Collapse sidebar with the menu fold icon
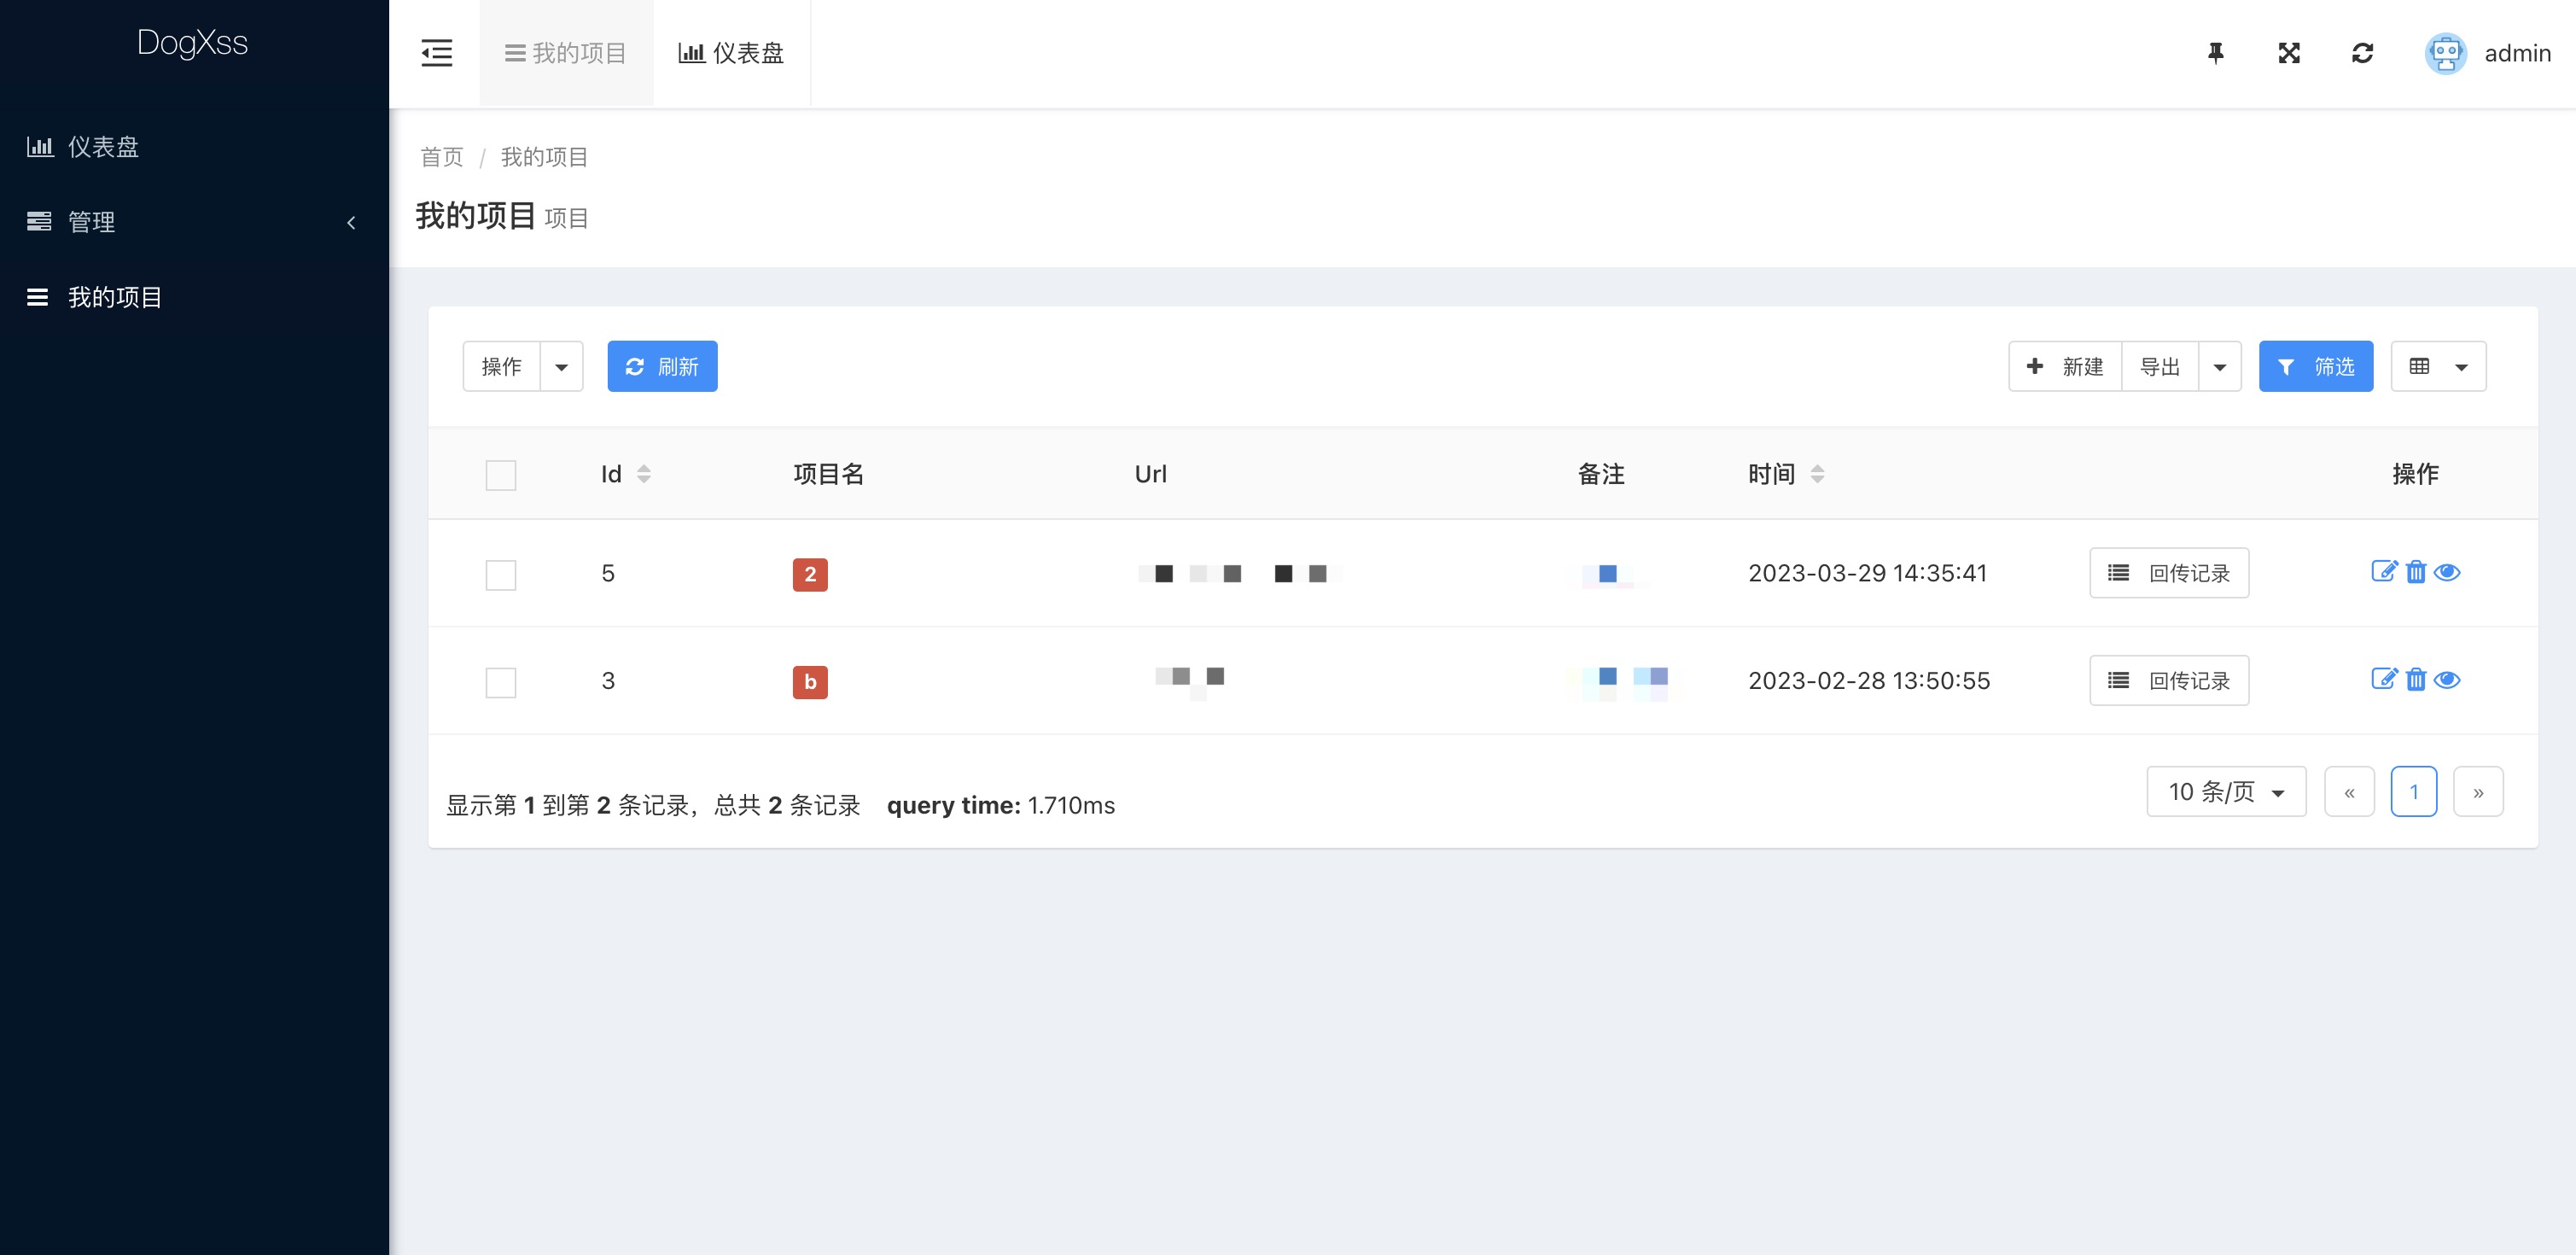This screenshot has height=1255, width=2576. point(436,53)
